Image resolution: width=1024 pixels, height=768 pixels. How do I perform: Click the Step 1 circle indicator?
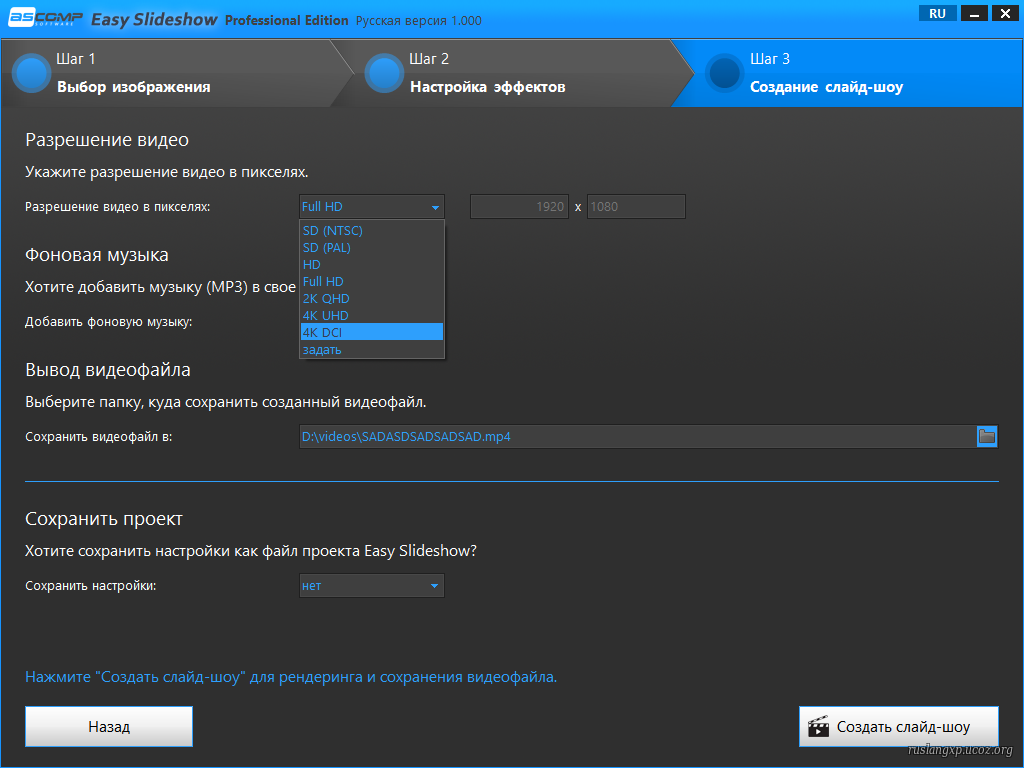pos(31,73)
